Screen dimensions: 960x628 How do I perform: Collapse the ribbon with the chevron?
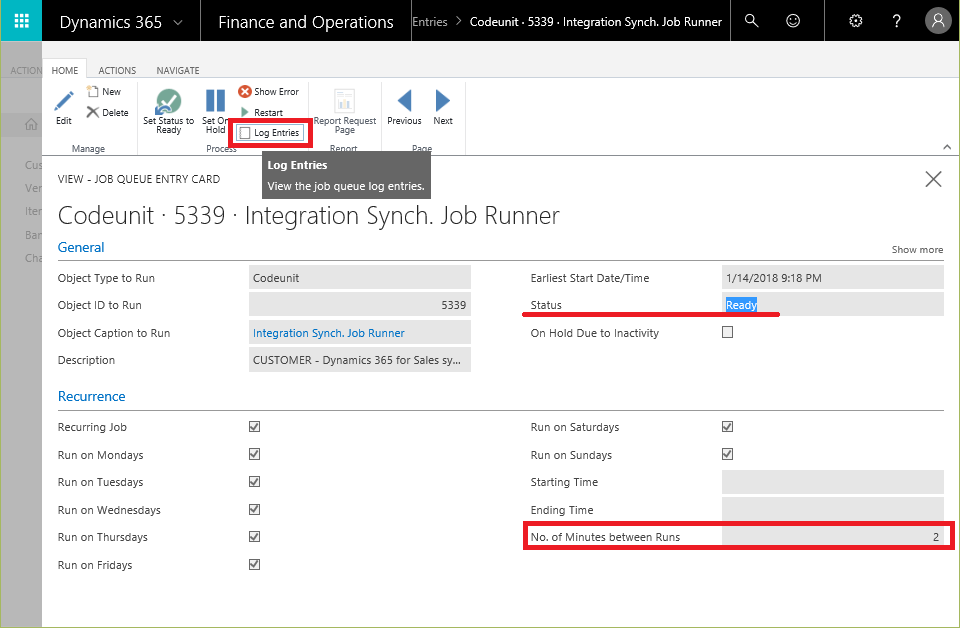coord(947,147)
